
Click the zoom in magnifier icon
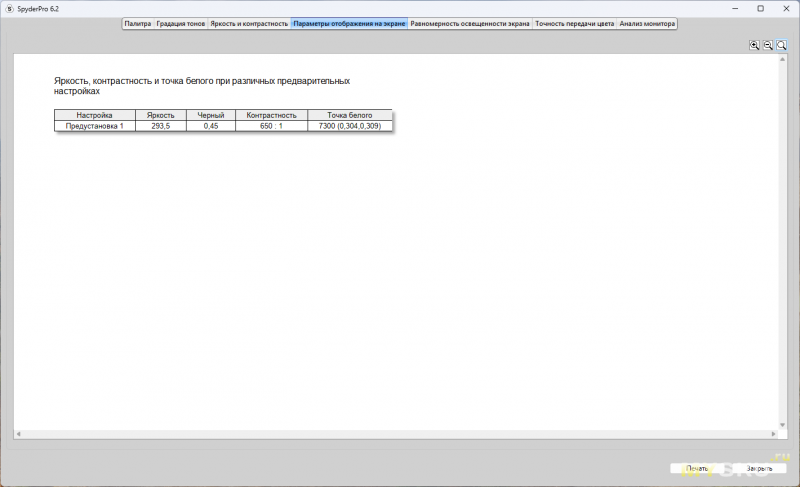click(x=755, y=45)
